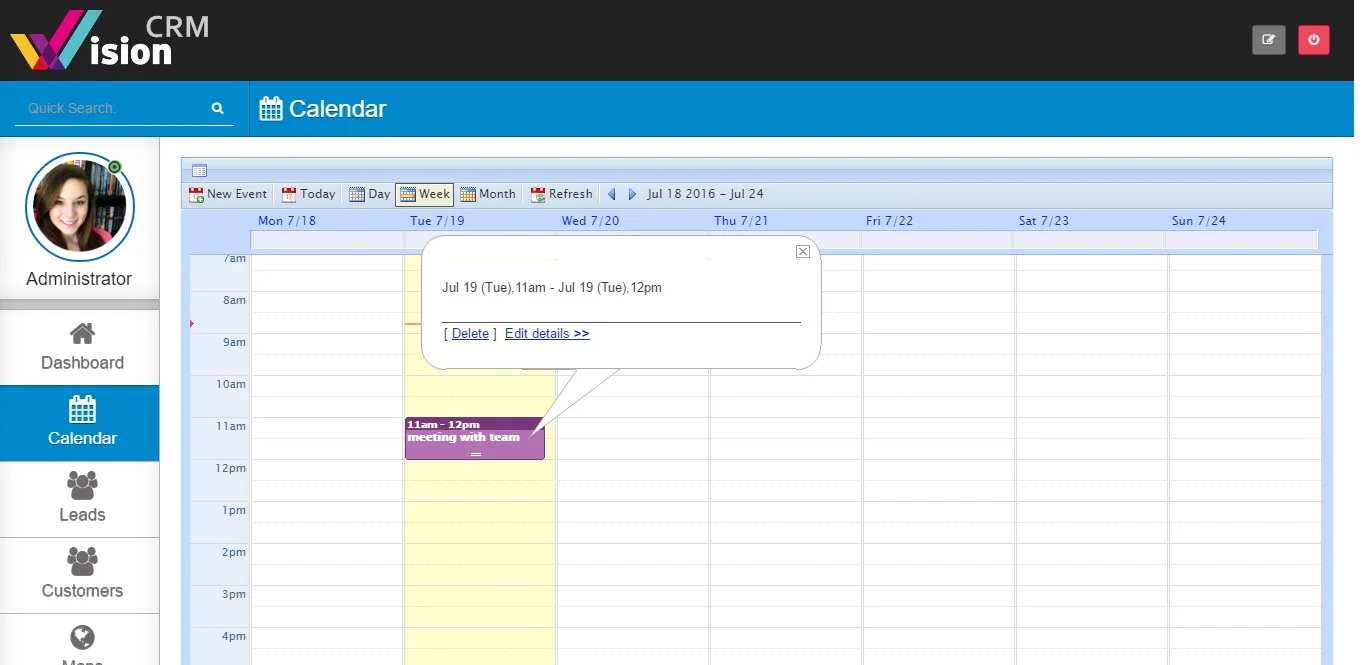
Task: Click the Sat 7/23 column header
Action: [x=1044, y=221]
